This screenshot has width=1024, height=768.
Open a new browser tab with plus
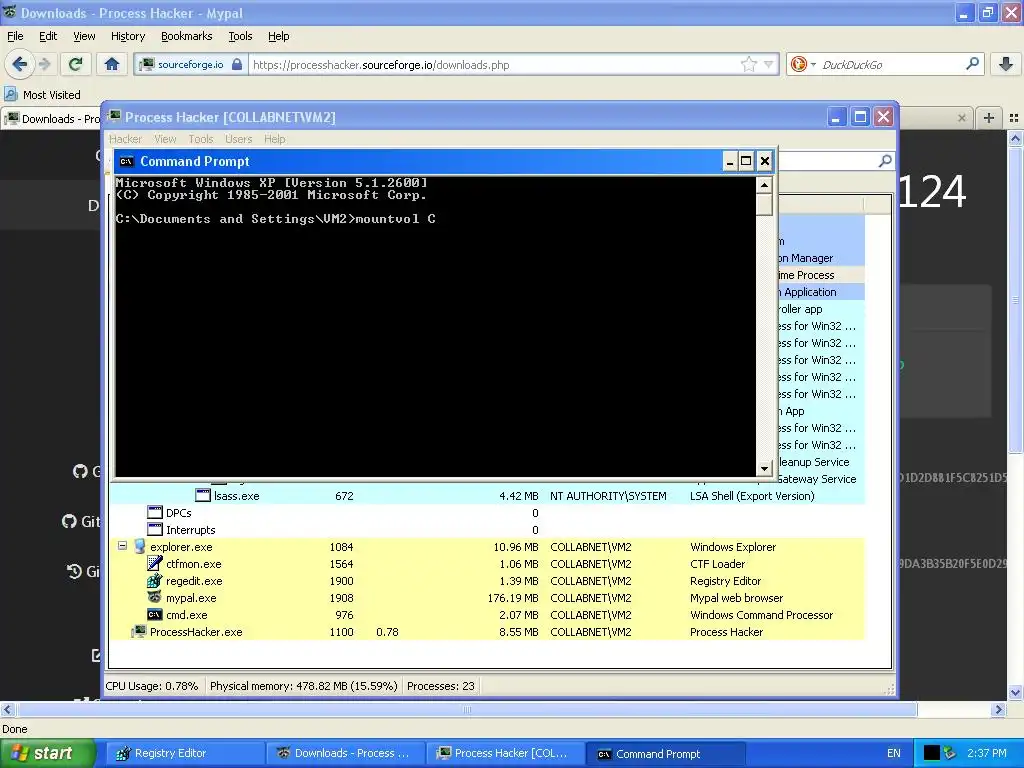click(989, 118)
